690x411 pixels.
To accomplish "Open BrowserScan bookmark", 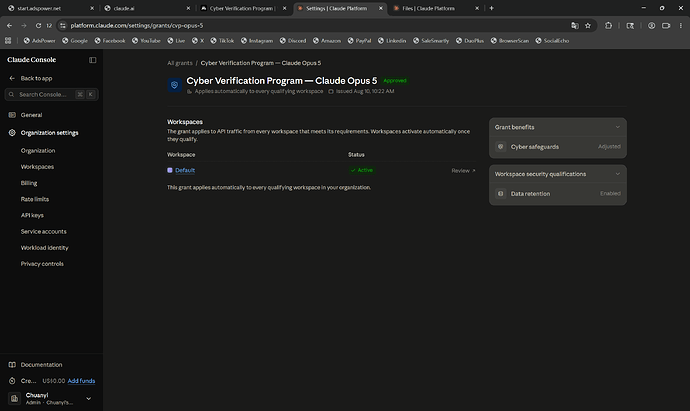I will coord(510,40).
